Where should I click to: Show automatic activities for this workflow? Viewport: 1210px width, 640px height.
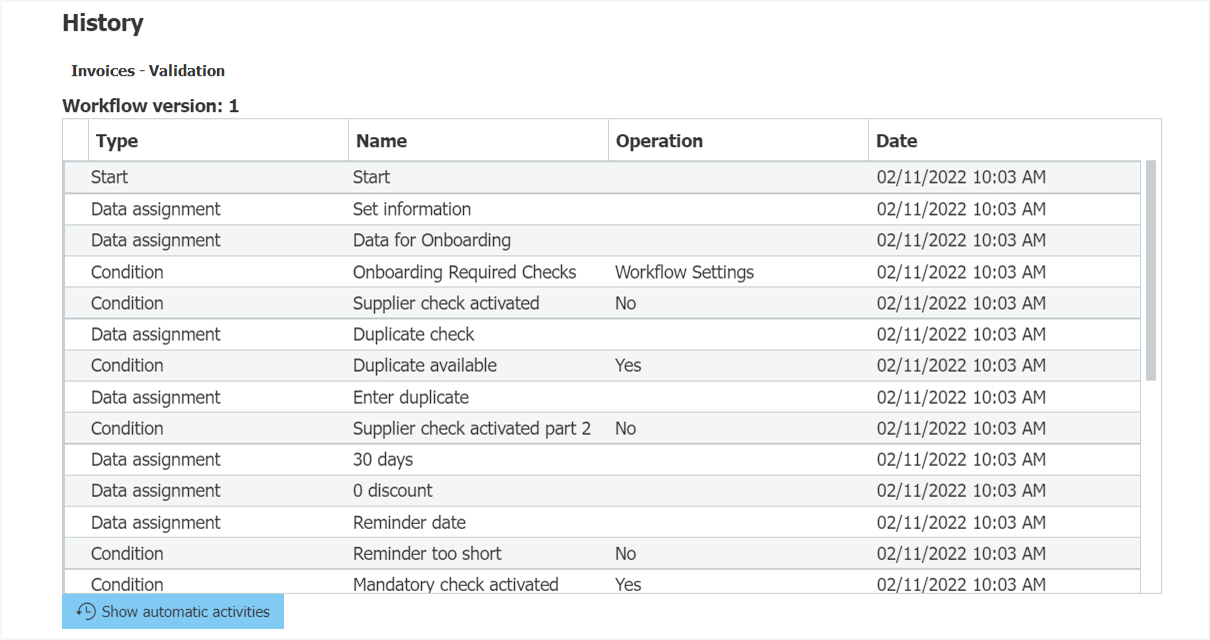coord(172,611)
